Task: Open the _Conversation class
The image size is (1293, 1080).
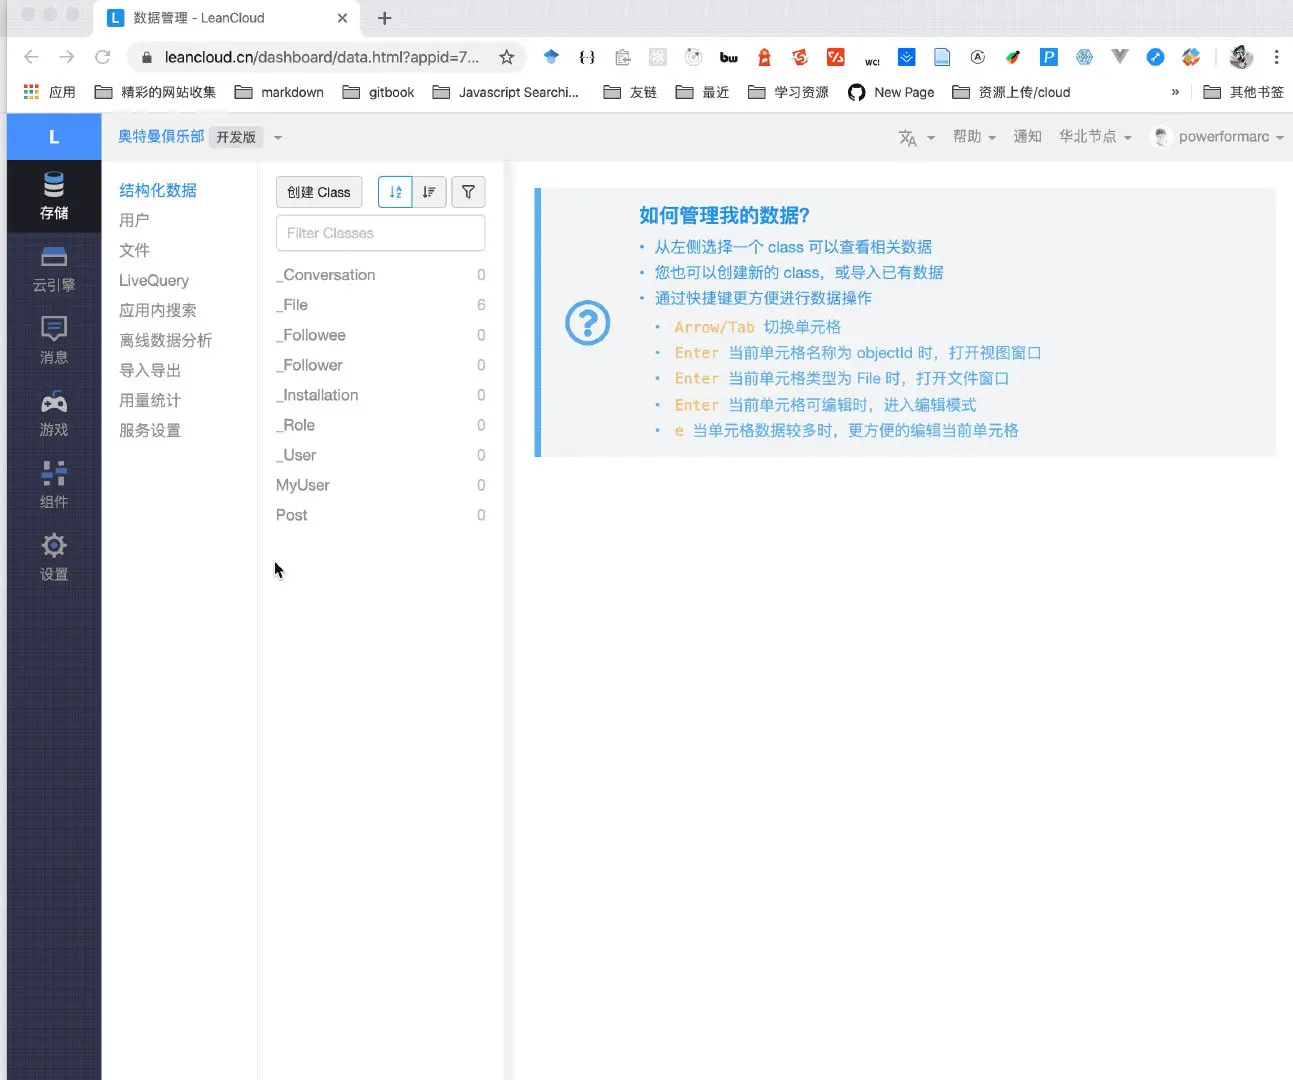Action: click(x=380, y=275)
